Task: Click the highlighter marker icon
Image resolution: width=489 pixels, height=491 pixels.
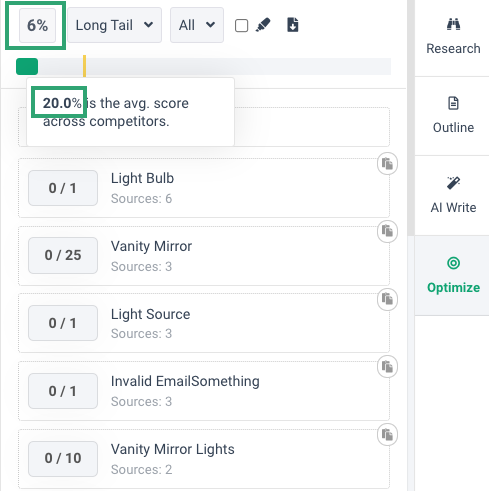Action: point(263,25)
